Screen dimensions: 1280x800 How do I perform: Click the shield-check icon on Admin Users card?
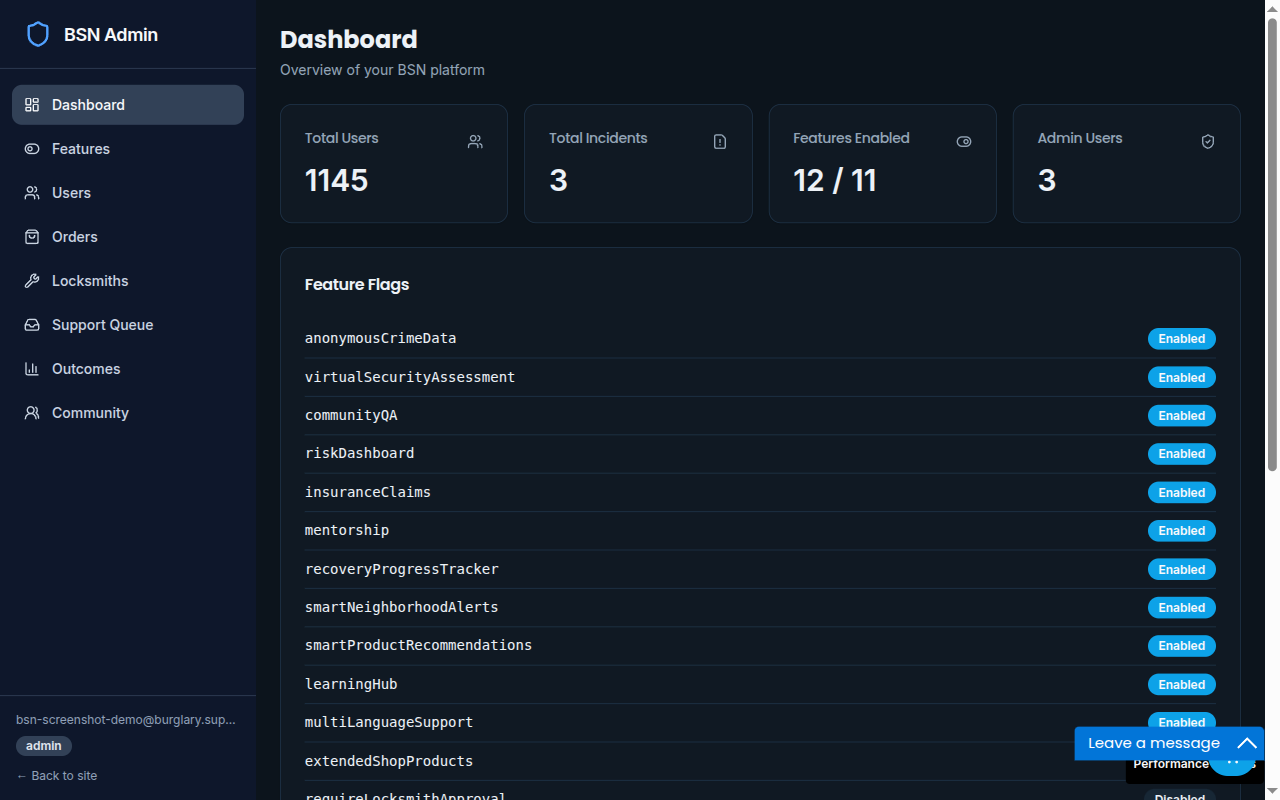pos(1208,142)
